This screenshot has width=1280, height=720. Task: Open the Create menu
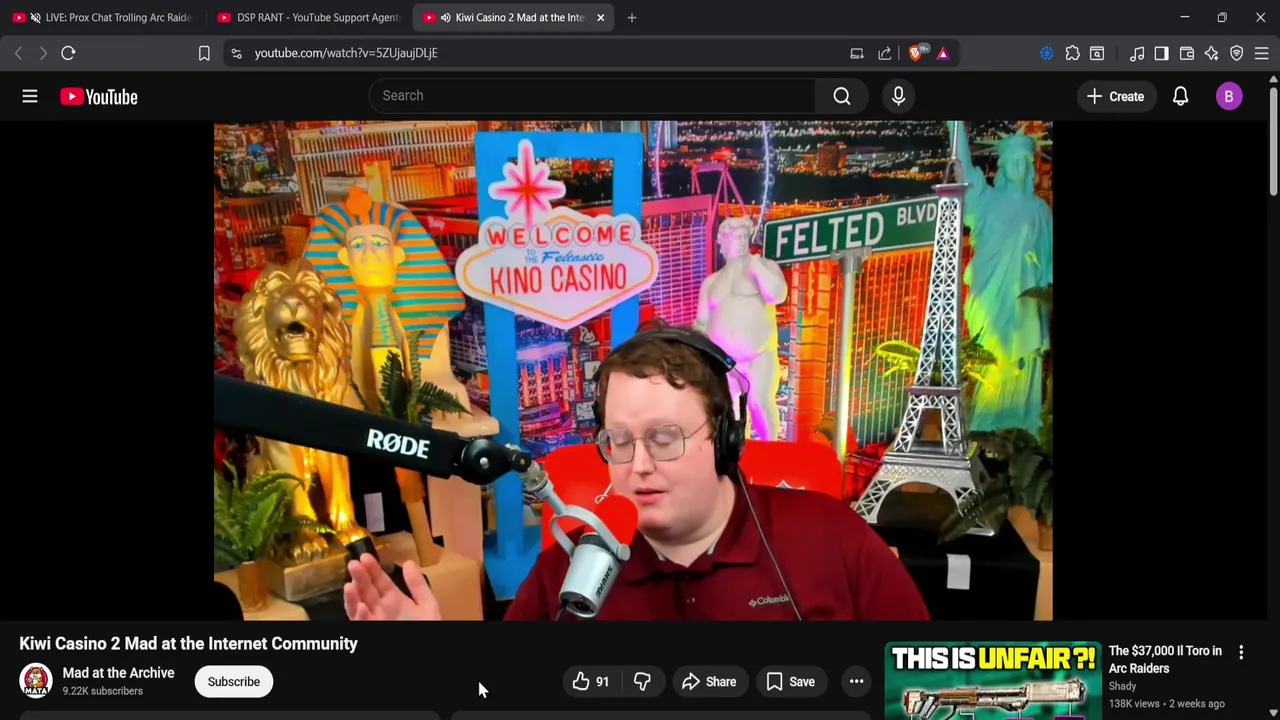pyautogui.click(x=1115, y=96)
